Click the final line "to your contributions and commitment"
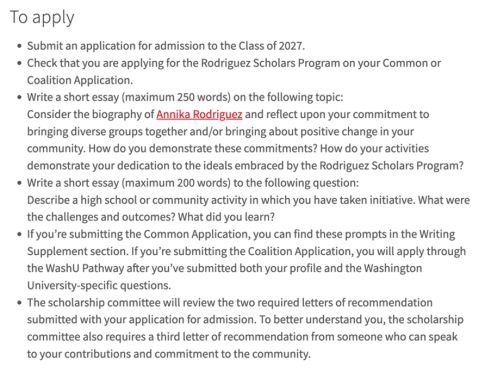This screenshot has height=372, width=485. (169, 354)
